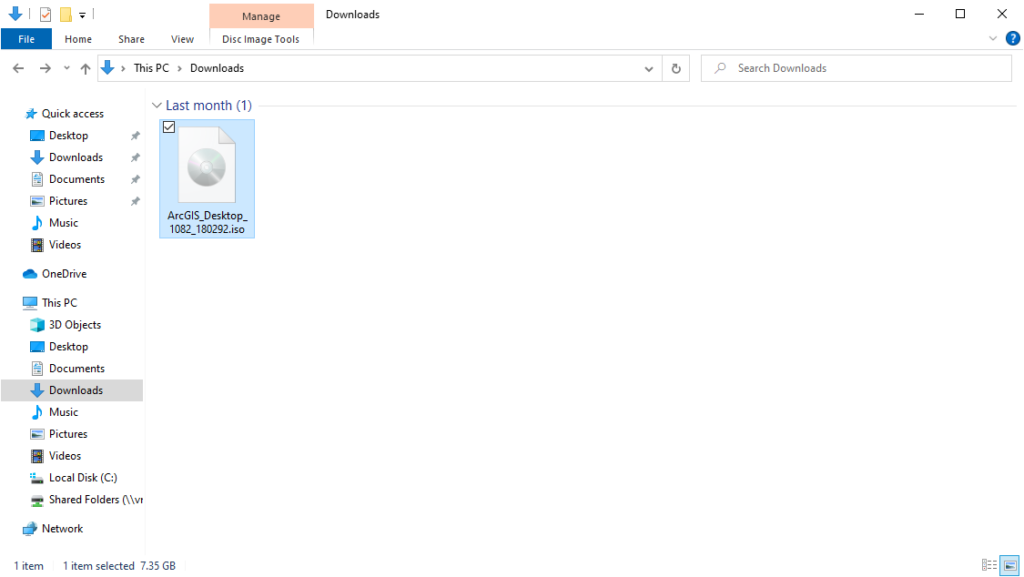
Task: Open Help with the question mark icon
Action: click(x=1012, y=39)
